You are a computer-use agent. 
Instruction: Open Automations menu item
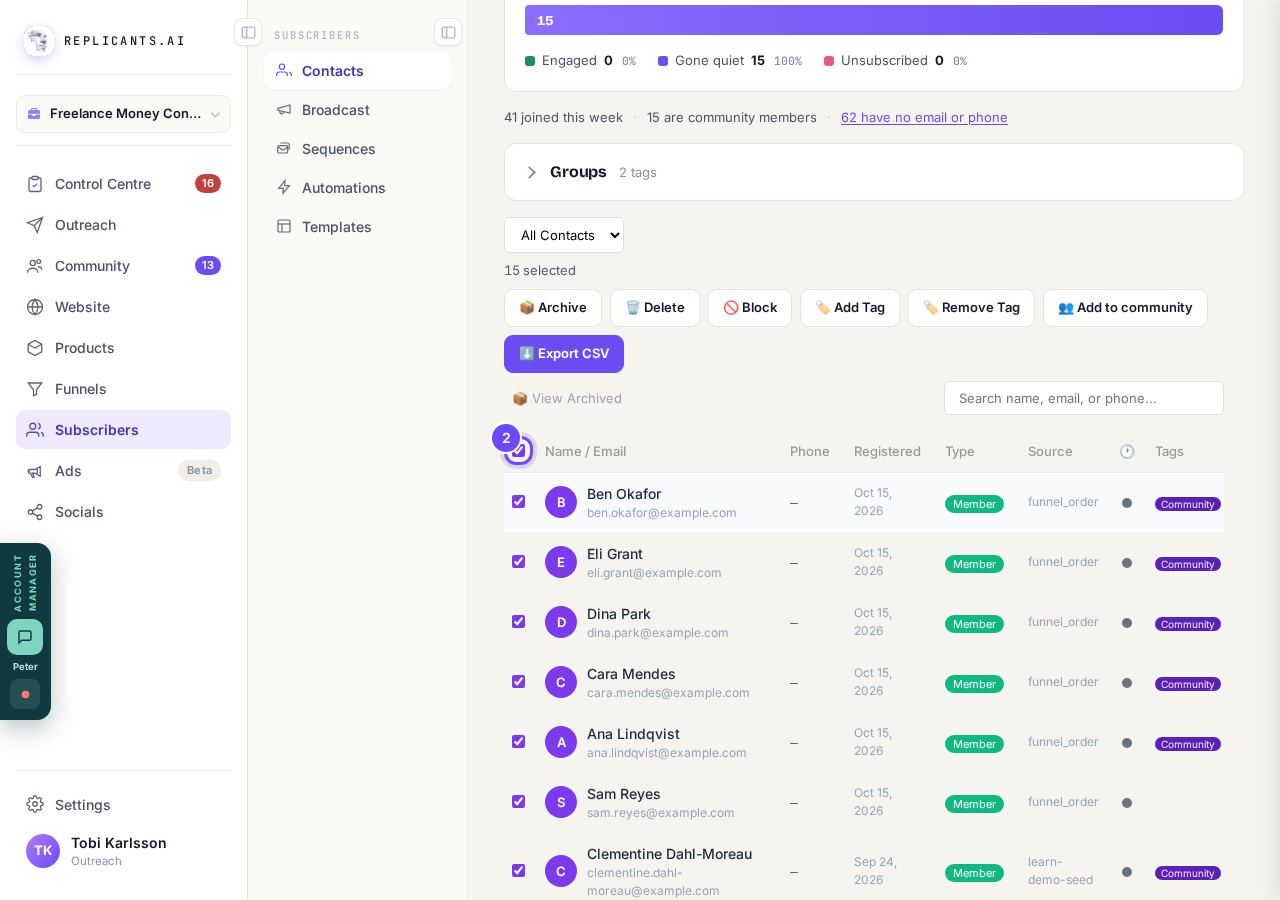coord(357,188)
